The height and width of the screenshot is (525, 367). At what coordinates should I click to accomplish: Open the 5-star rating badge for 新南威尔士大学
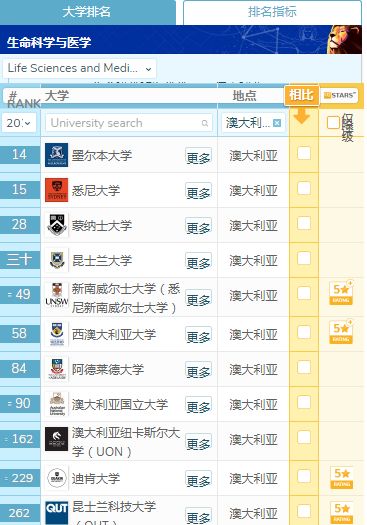pyautogui.click(x=341, y=293)
